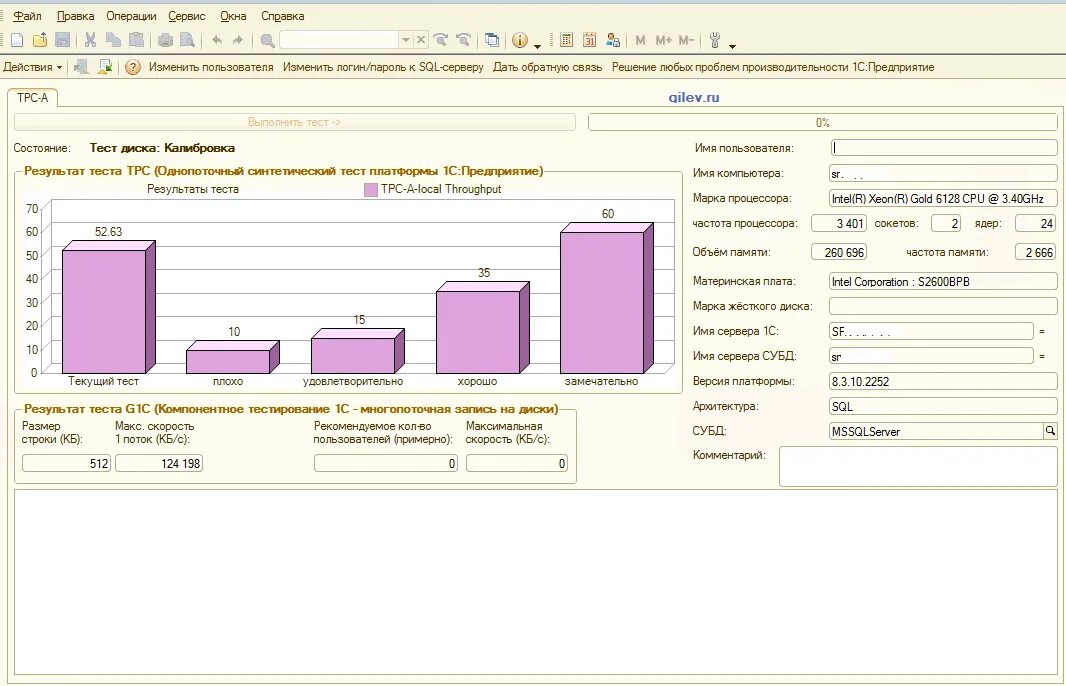Expand the arrow next to the information icon
Screen dimensions: 1066x686
(x=537, y=46)
